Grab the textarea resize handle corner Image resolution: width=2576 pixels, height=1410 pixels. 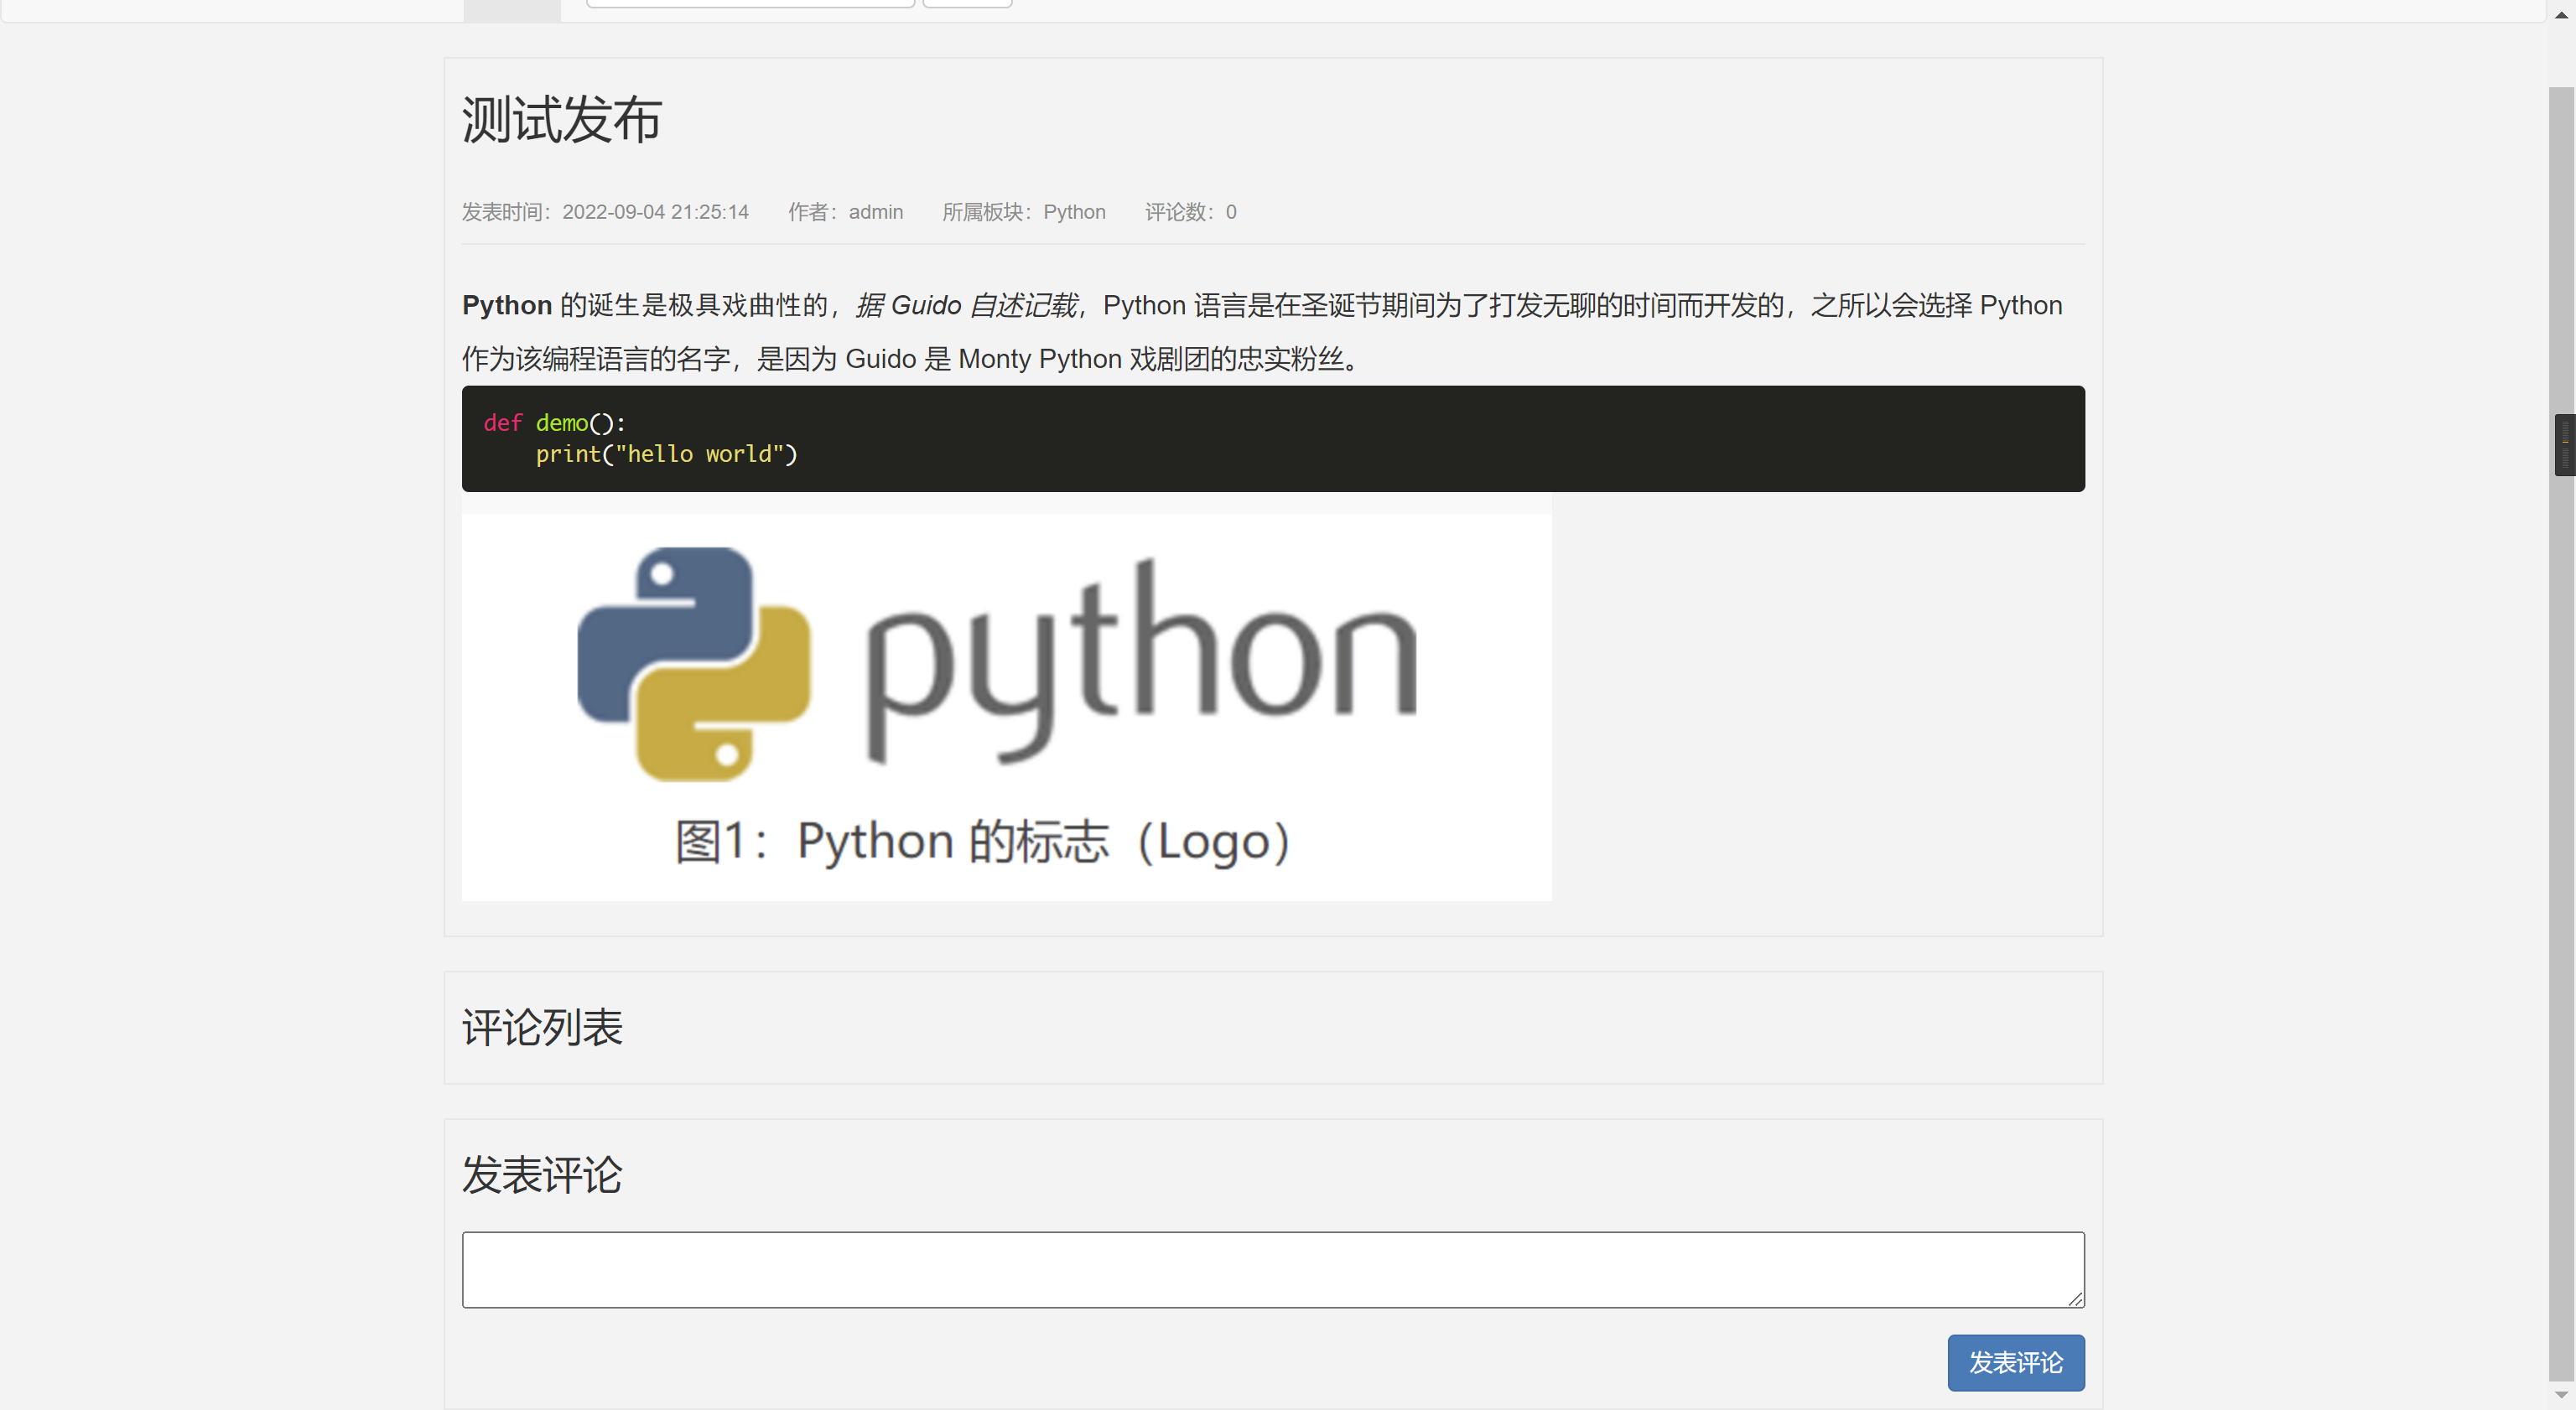2076,1299
